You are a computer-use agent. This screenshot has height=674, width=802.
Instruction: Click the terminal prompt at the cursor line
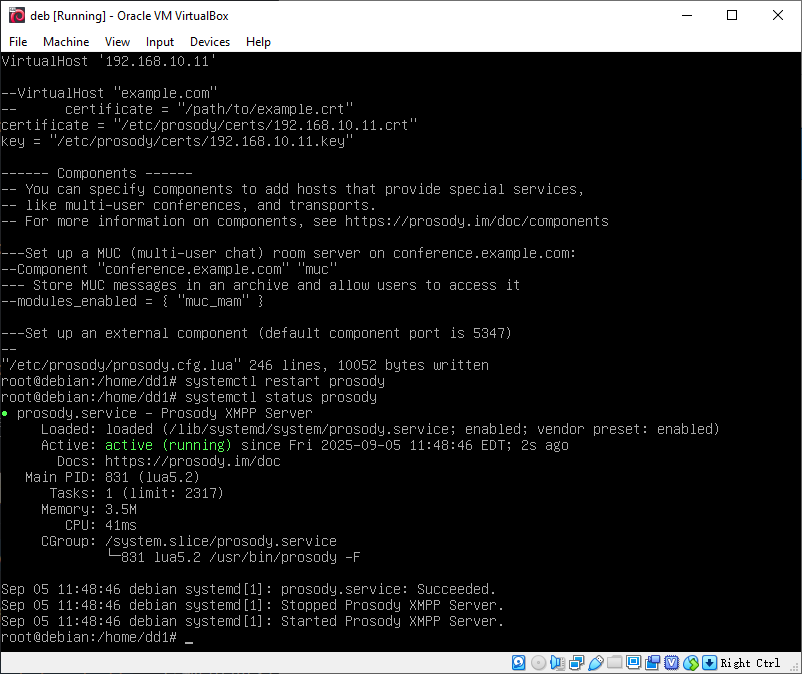click(189, 638)
